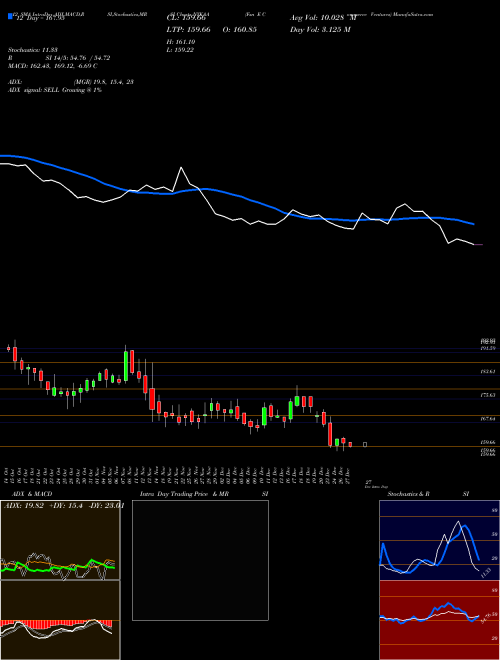Viewport: 500px width, 660px height.
Task: Click the red MACD histogram bars
Action: [x=56, y=623]
